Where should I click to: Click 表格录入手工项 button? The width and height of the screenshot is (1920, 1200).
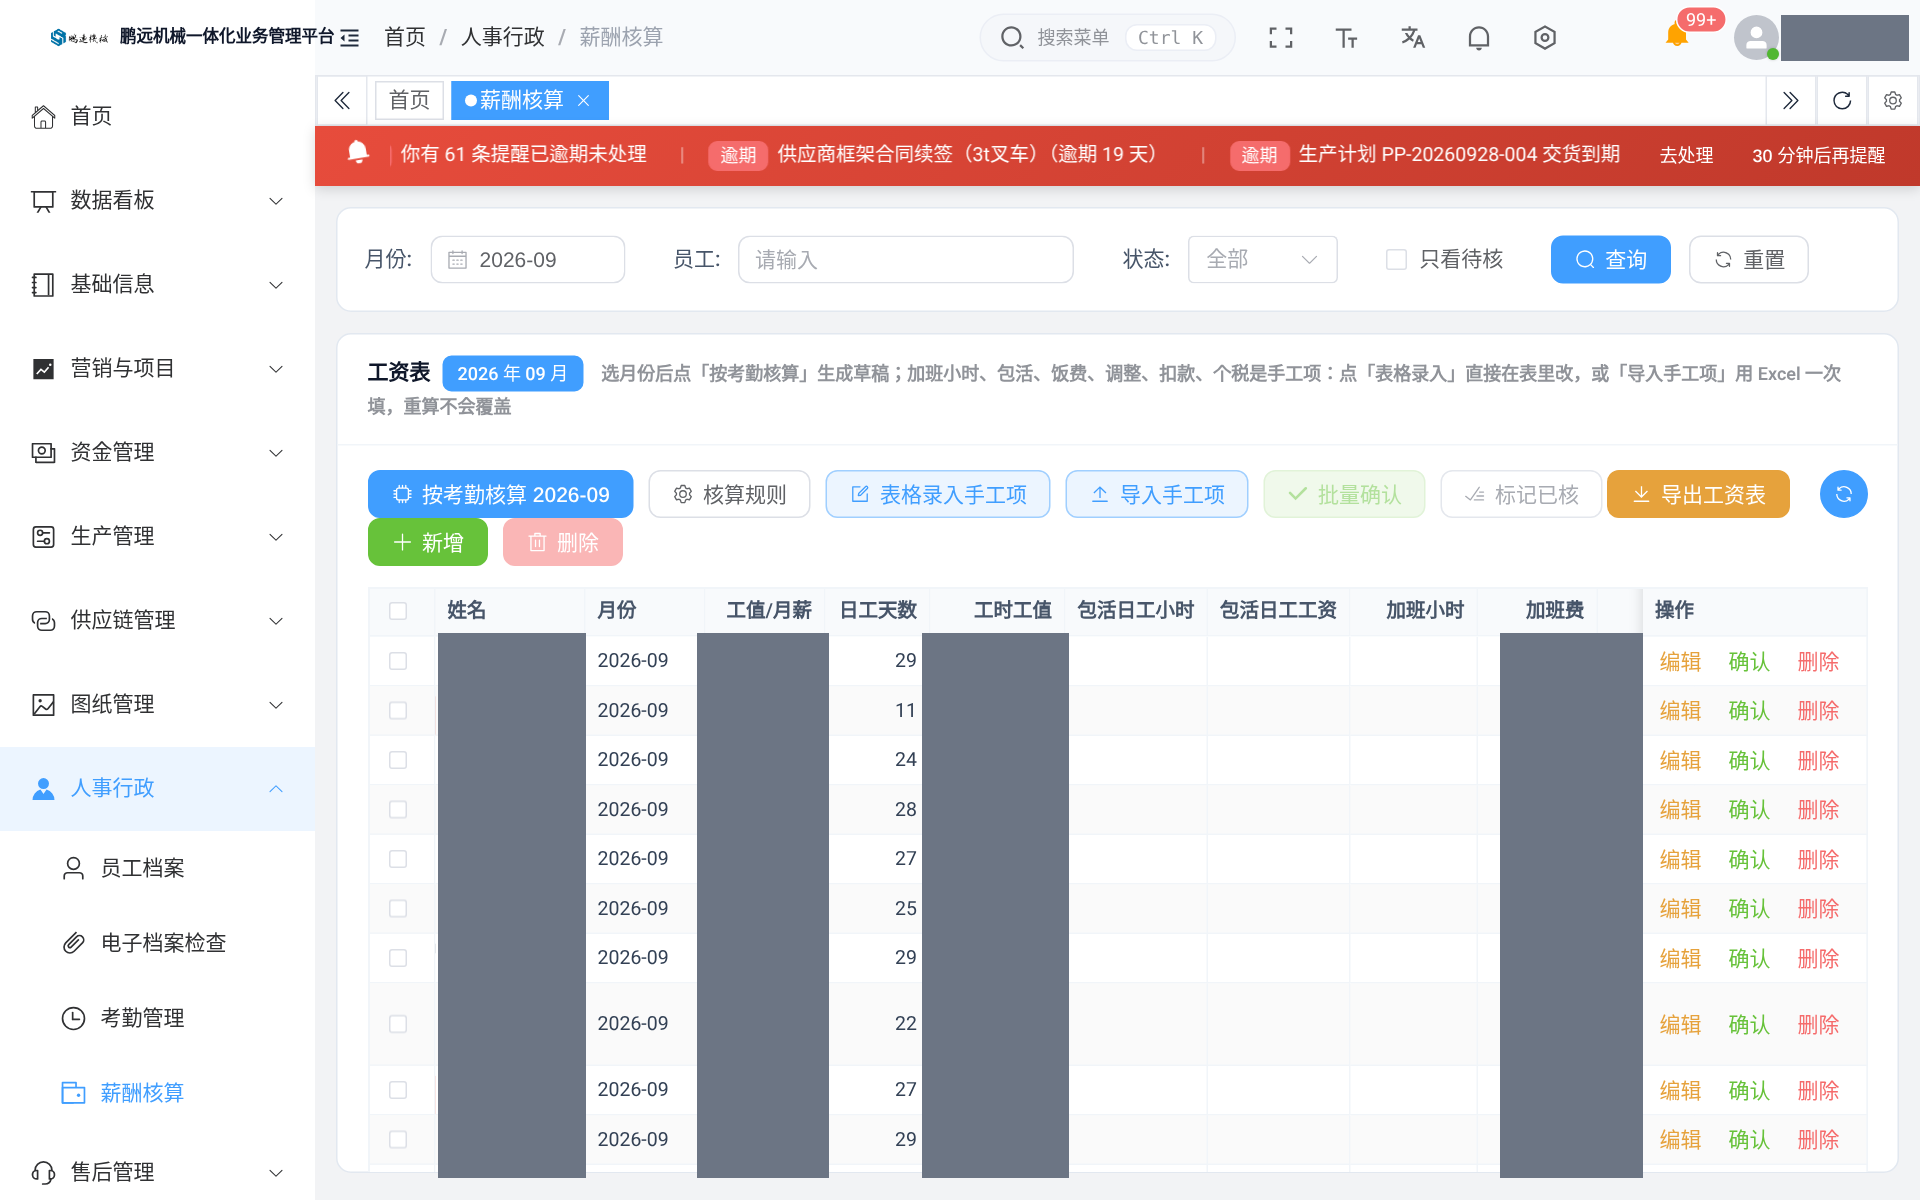[x=938, y=494]
